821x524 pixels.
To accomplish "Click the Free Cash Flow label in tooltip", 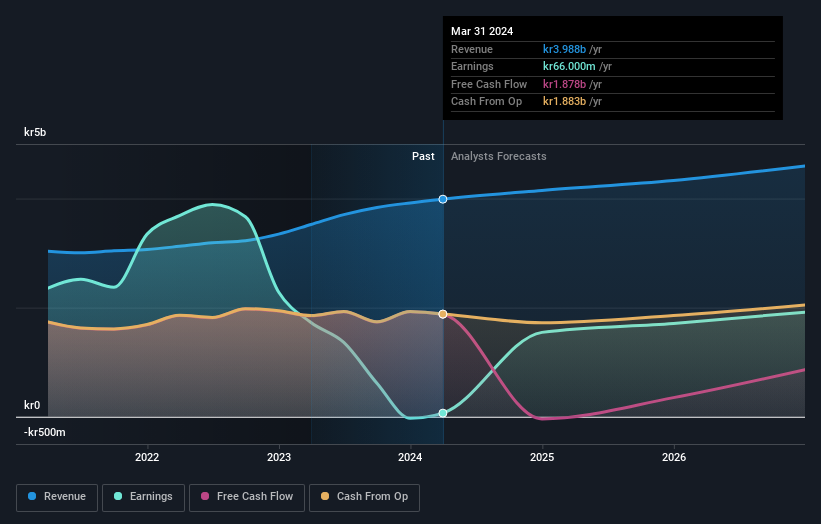I will pyautogui.click(x=489, y=84).
